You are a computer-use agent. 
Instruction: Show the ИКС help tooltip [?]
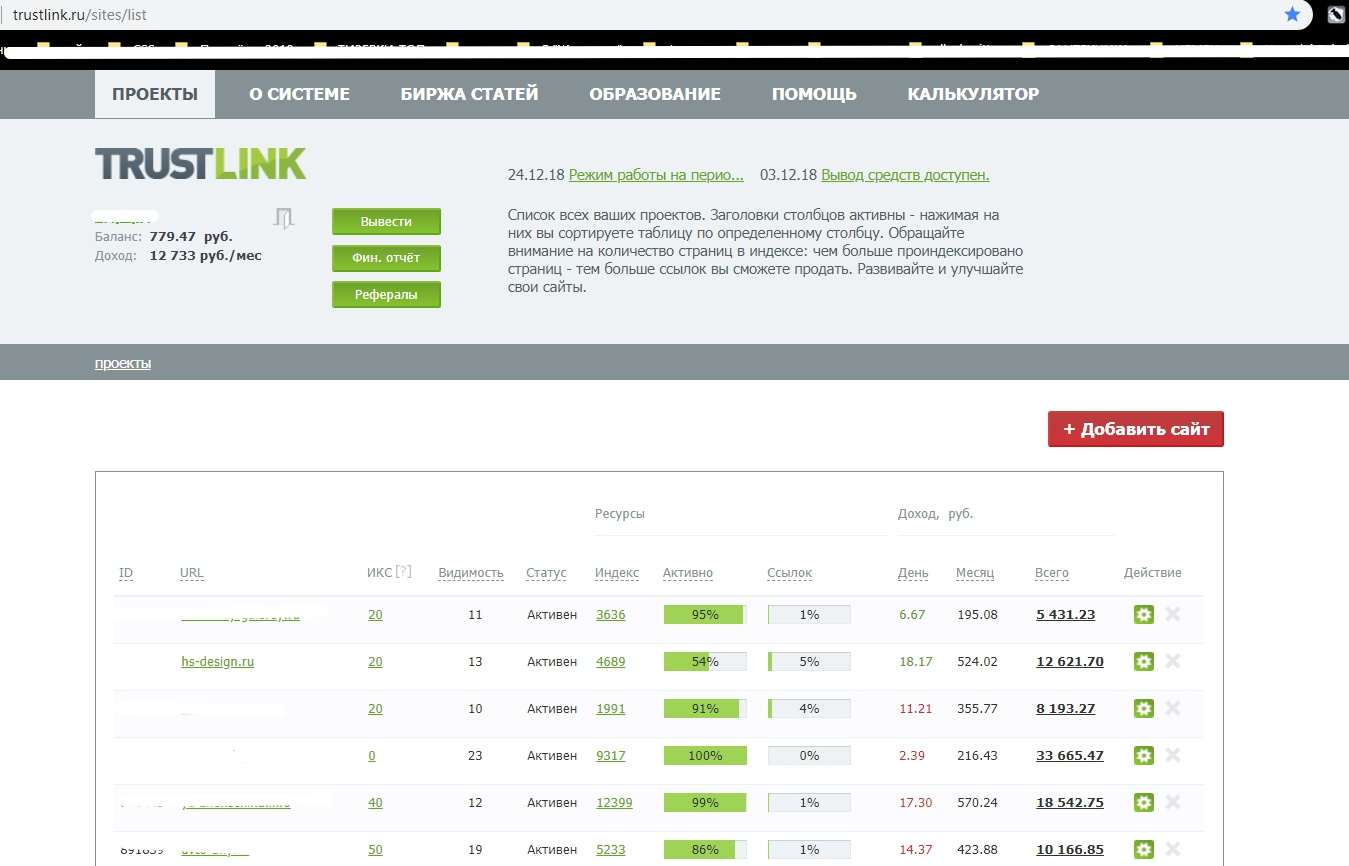click(x=404, y=572)
